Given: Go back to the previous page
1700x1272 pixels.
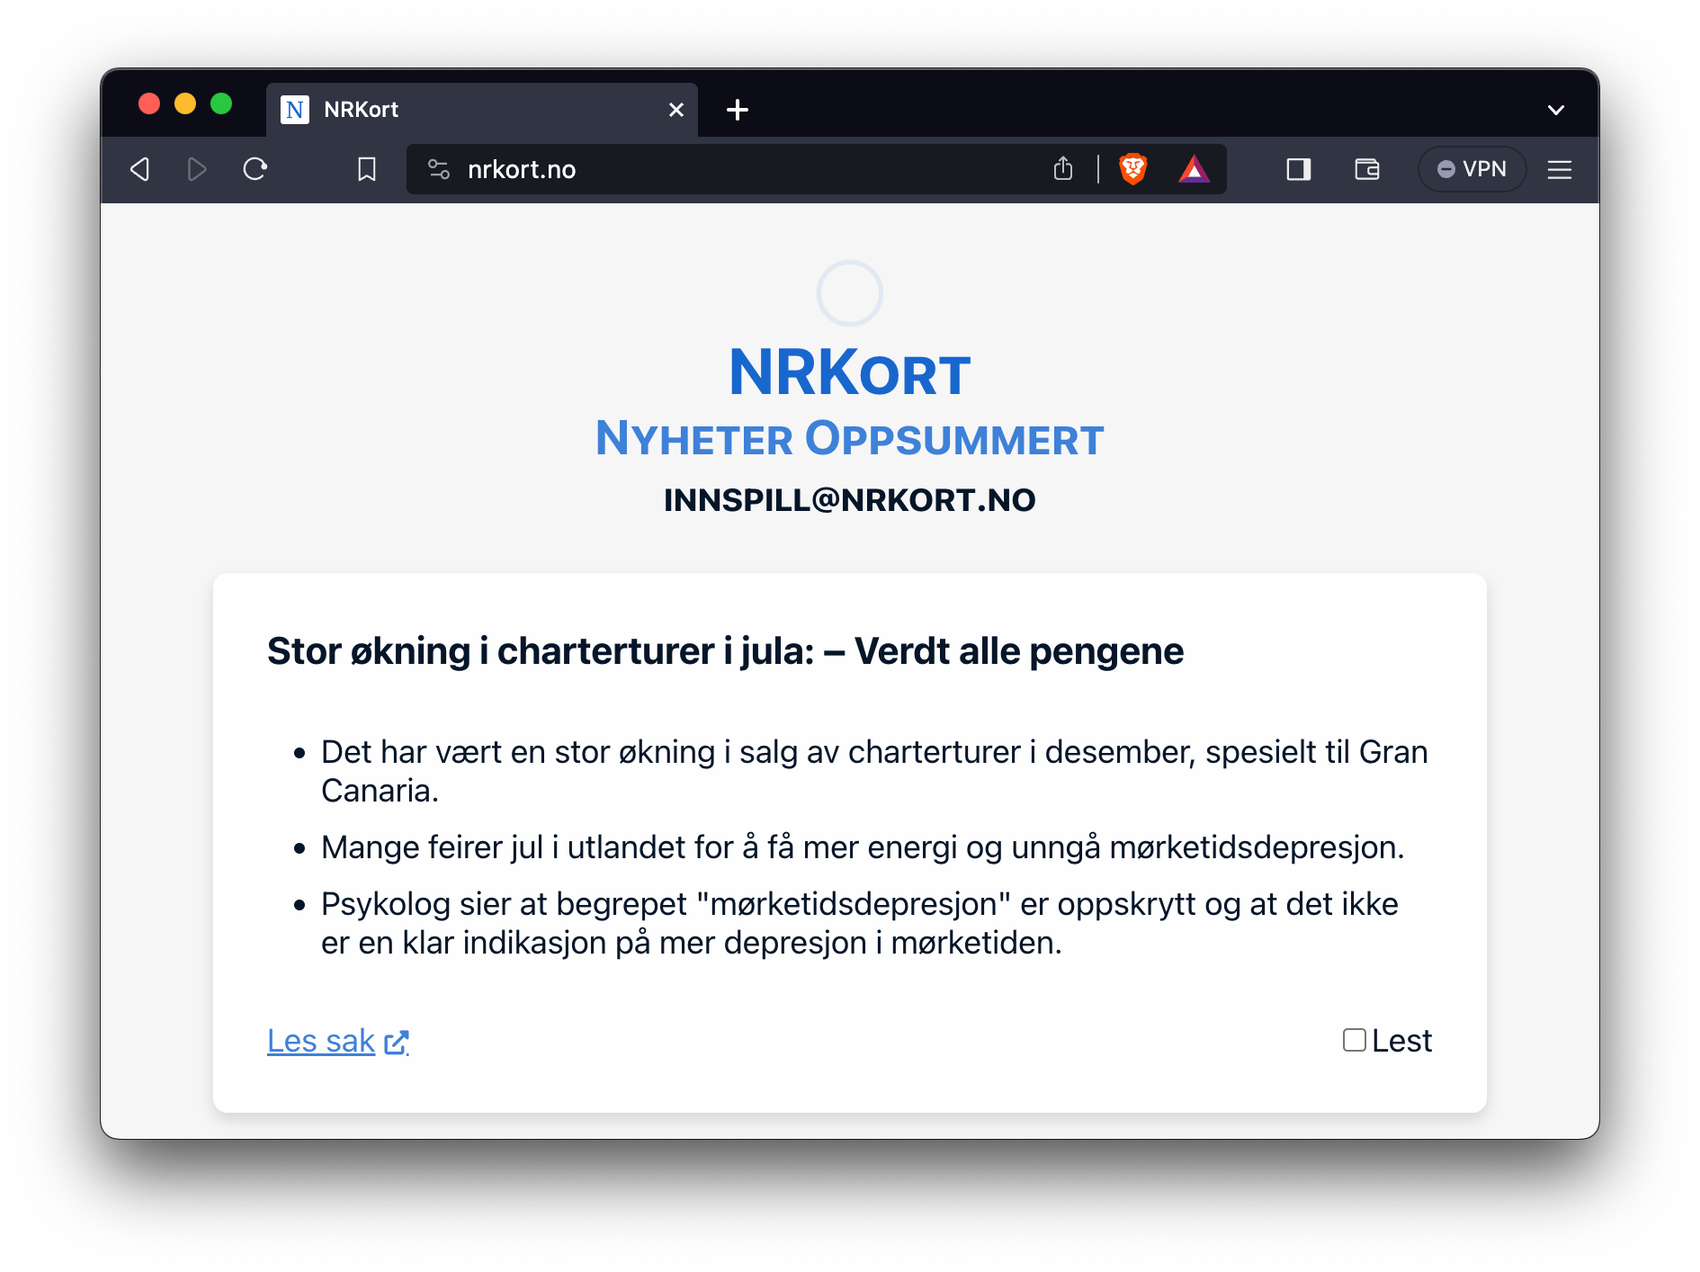Looking at the screenshot, I should point(140,169).
